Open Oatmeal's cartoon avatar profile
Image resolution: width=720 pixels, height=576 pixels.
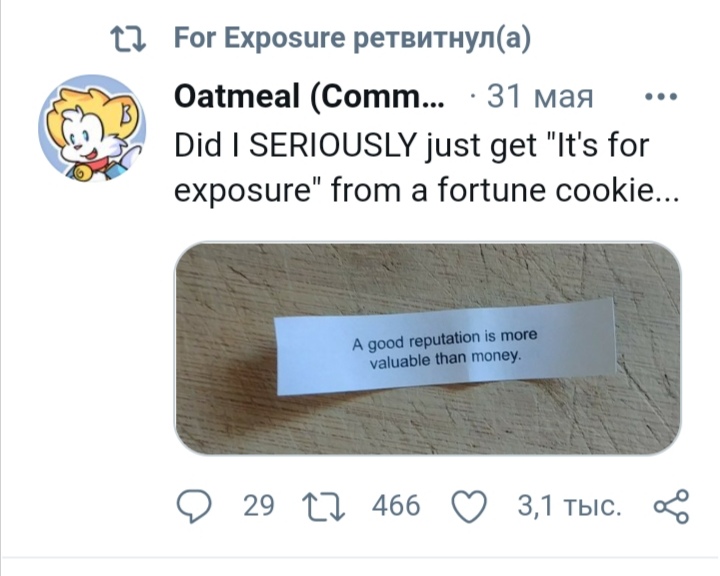(92, 128)
